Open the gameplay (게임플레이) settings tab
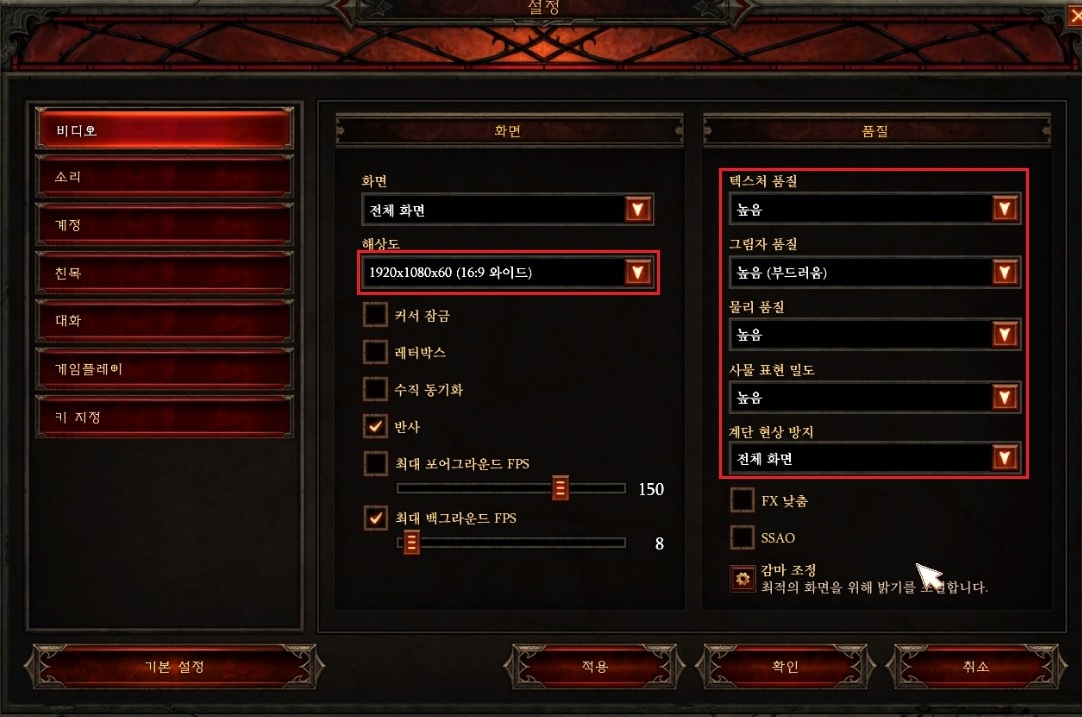Screen dimensions: 1082x717 click(x=164, y=369)
